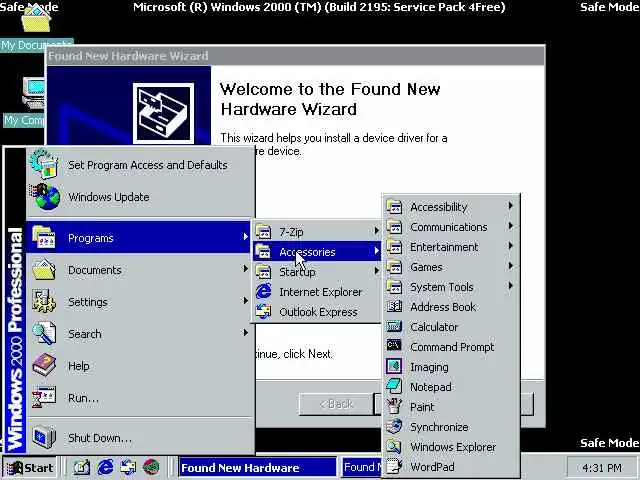
Task: Click the second Found taskbar button
Action: click(362, 467)
